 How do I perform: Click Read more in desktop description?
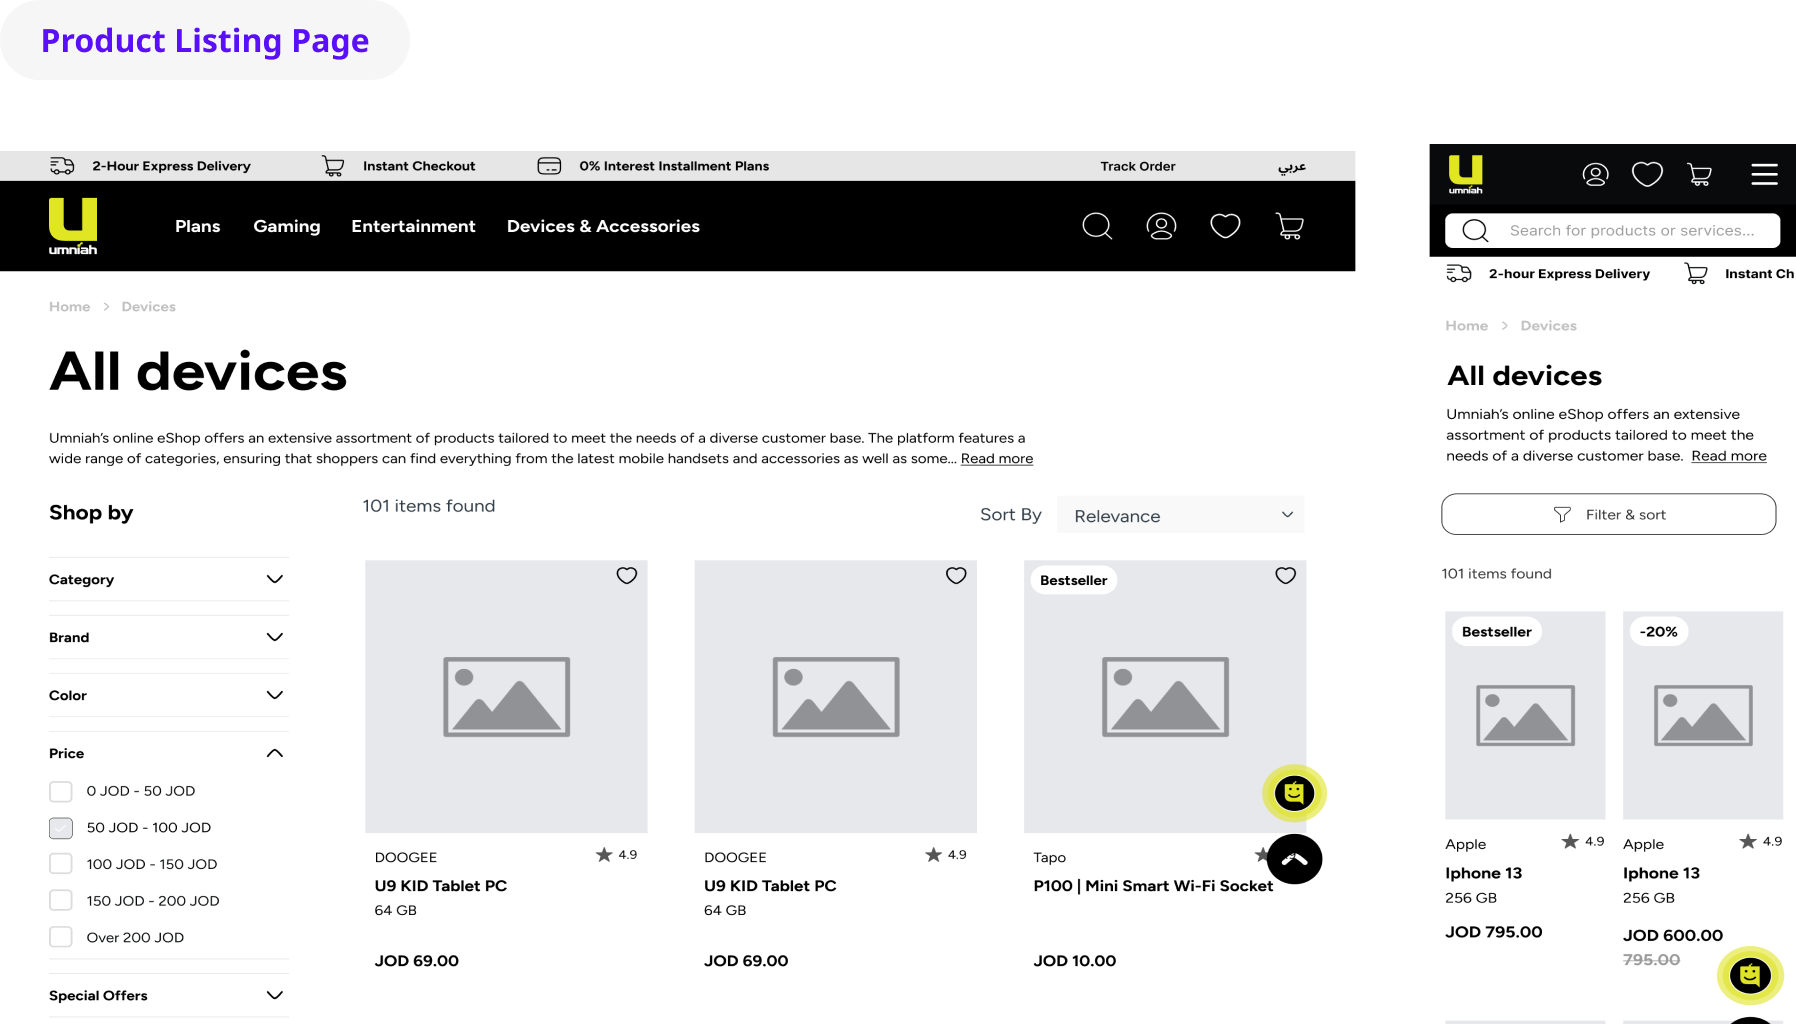997,458
